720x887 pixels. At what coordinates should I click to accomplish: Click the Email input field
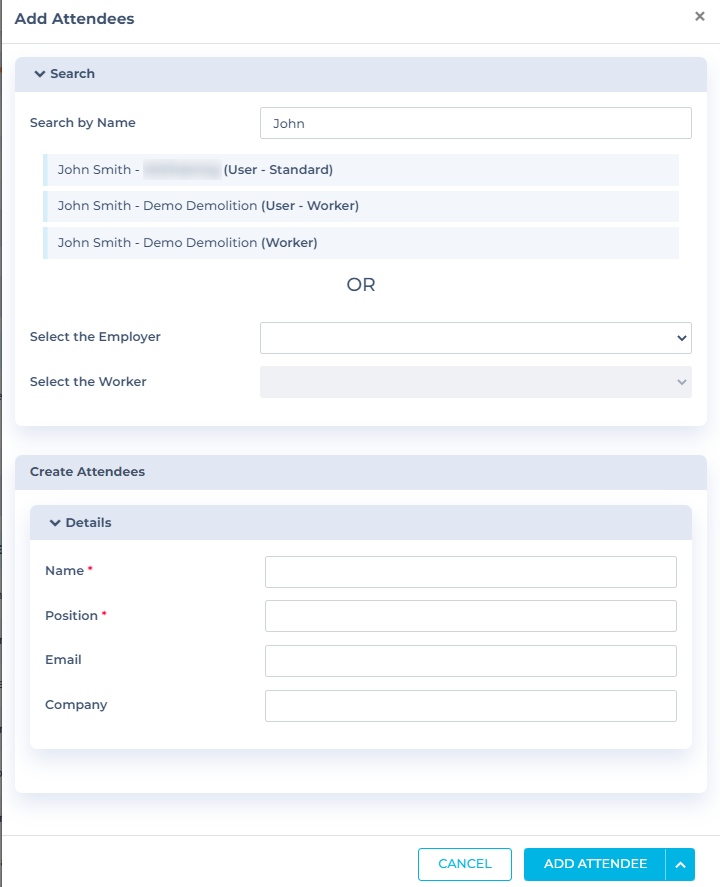point(470,661)
